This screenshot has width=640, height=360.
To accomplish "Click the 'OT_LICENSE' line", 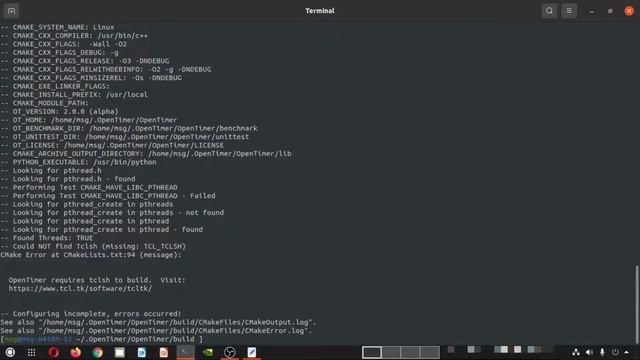I will coord(112,145).
